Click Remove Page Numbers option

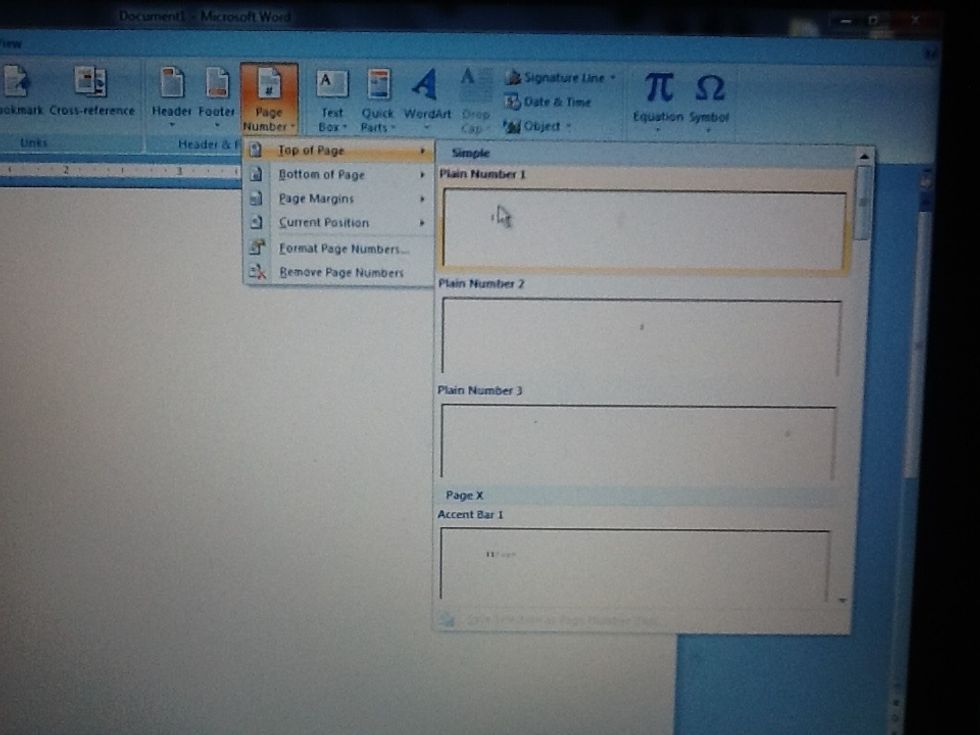pyautogui.click(x=341, y=273)
